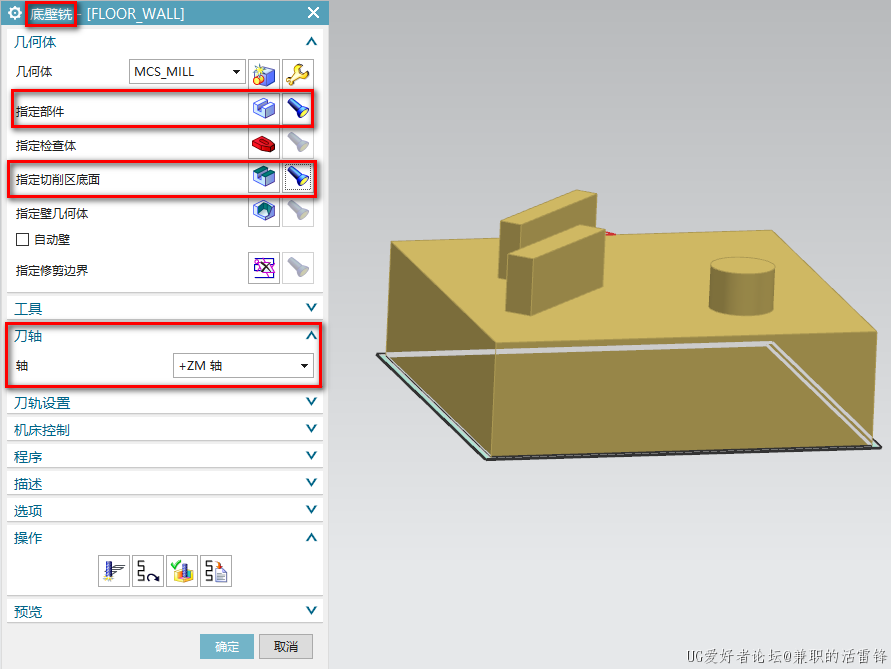Click the specify trim boundary (指定修剪边界) icon

point(264,267)
